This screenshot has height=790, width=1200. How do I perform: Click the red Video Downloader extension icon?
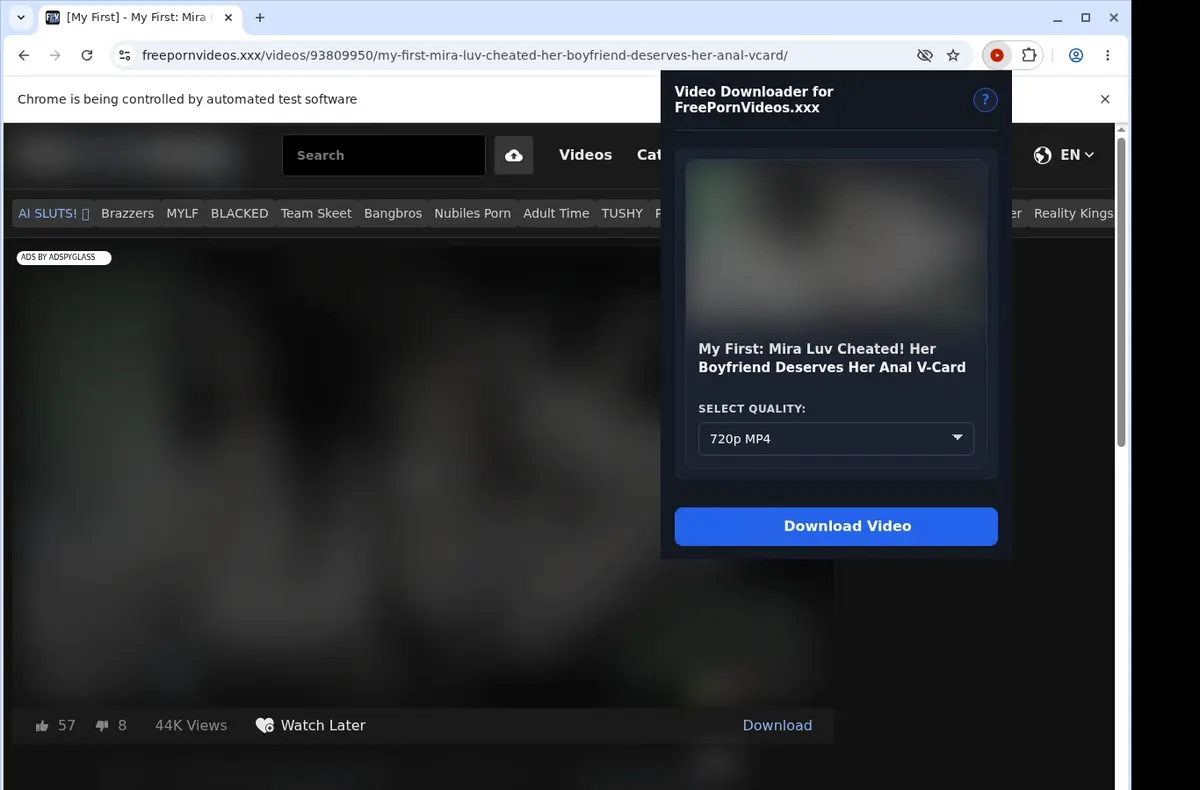(x=997, y=56)
